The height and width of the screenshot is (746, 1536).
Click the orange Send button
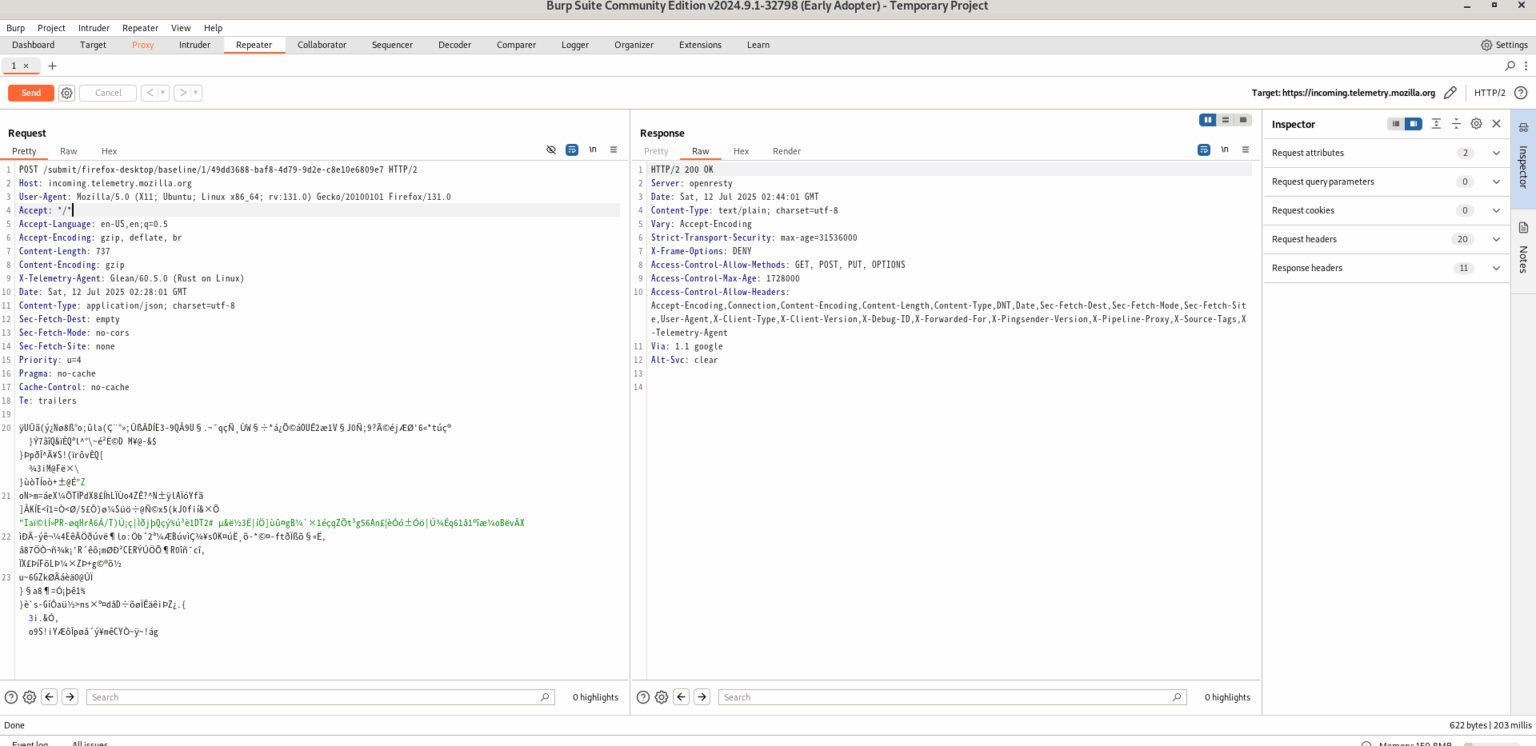(31, 93)
